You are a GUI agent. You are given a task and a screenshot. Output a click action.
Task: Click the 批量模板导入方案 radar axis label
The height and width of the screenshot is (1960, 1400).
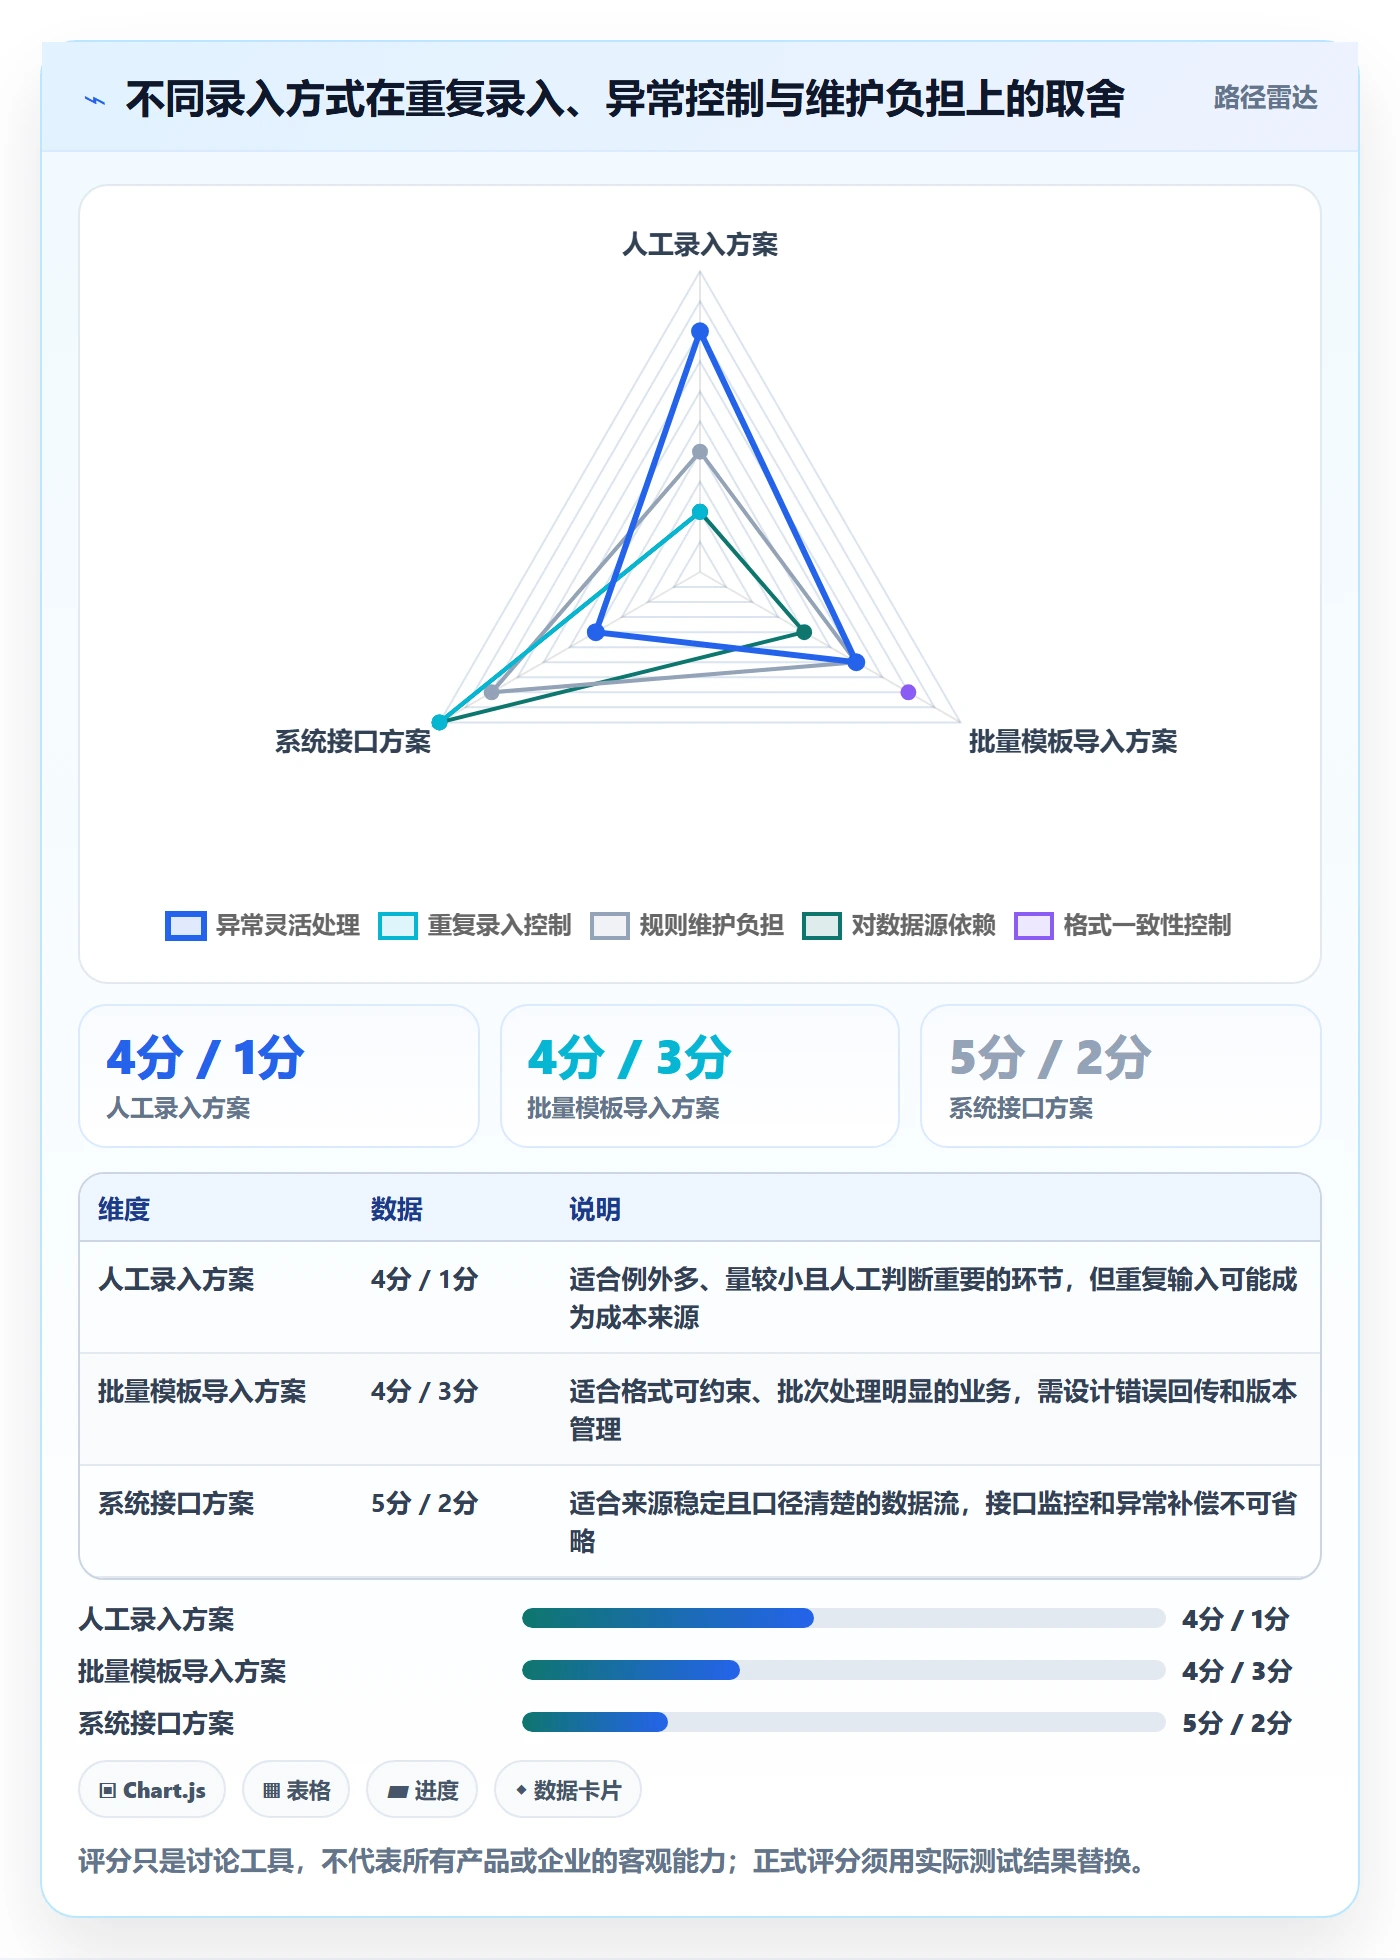coord(1073,742)
